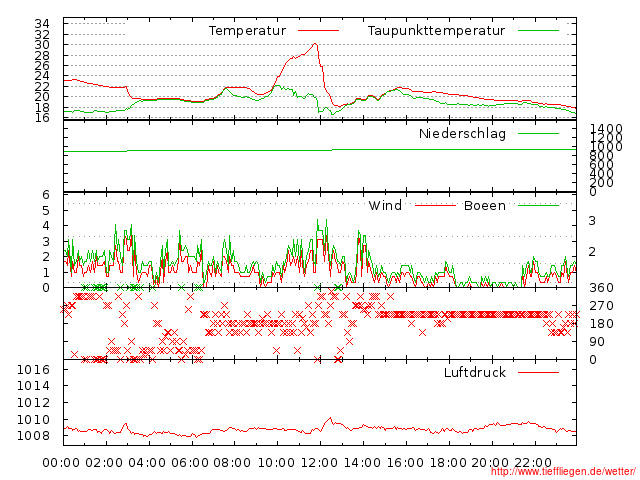Image resolution: width=640 pixels, height=480 pixels.
Task: Click the 180 wind direction axis value
Action: (x=601, y=324)
